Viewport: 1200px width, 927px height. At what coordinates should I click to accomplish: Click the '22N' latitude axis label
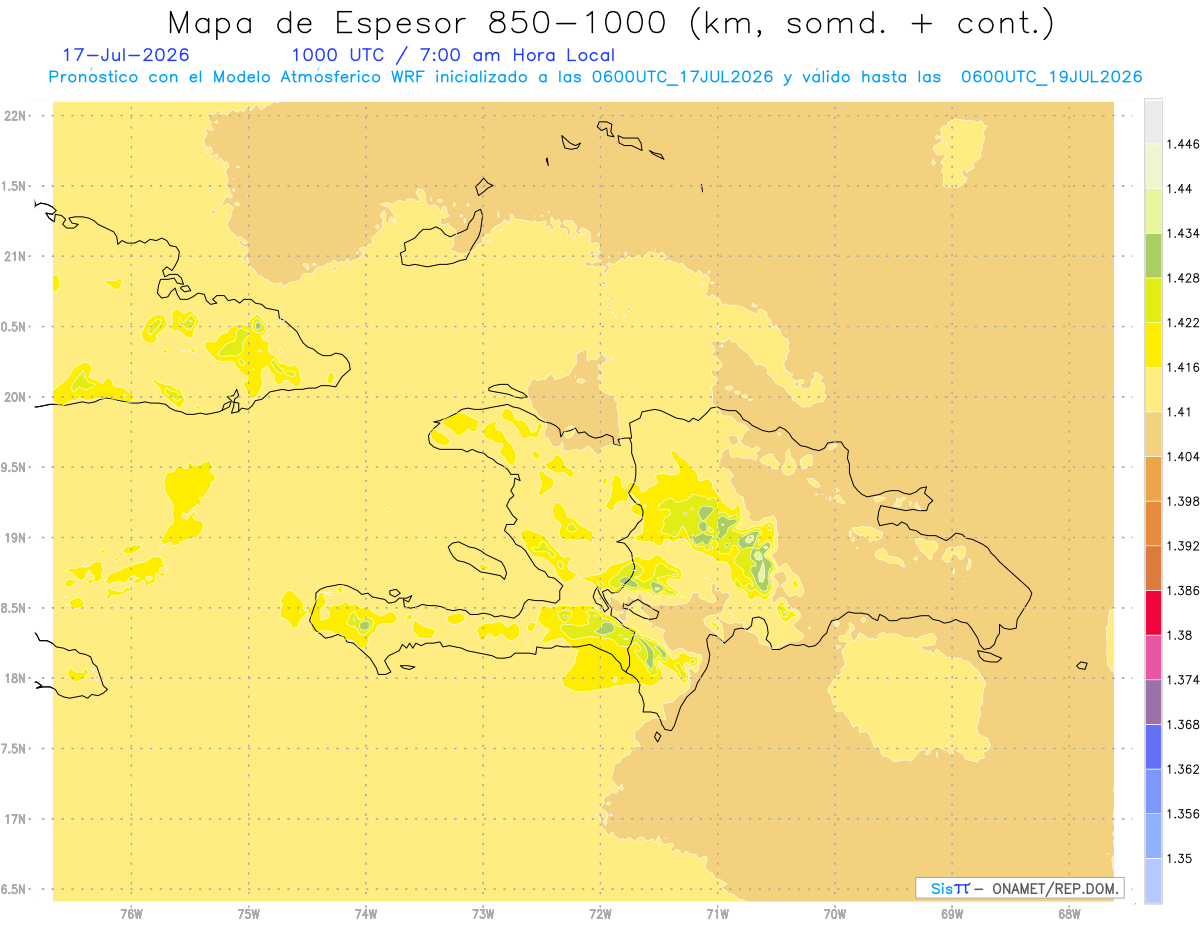[15, 116]
